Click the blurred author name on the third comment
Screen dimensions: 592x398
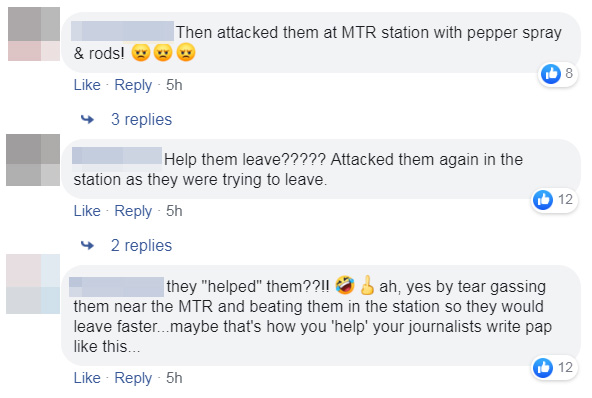pyautogui.click(x=116, y=287)
